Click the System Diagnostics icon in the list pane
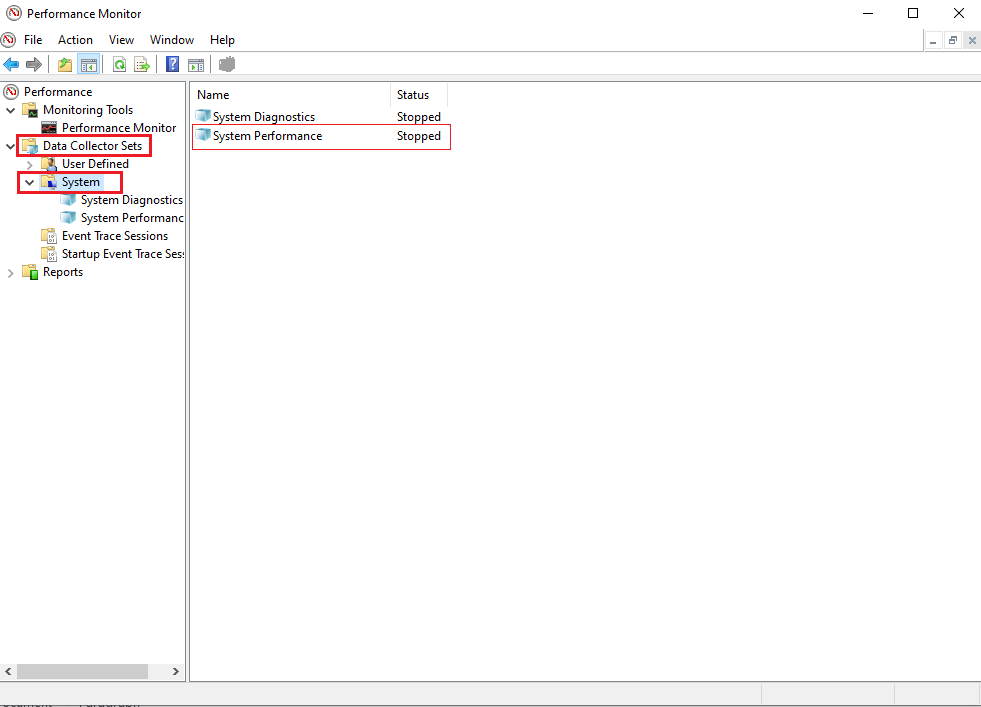981x707 pixels. pos(203,116)
